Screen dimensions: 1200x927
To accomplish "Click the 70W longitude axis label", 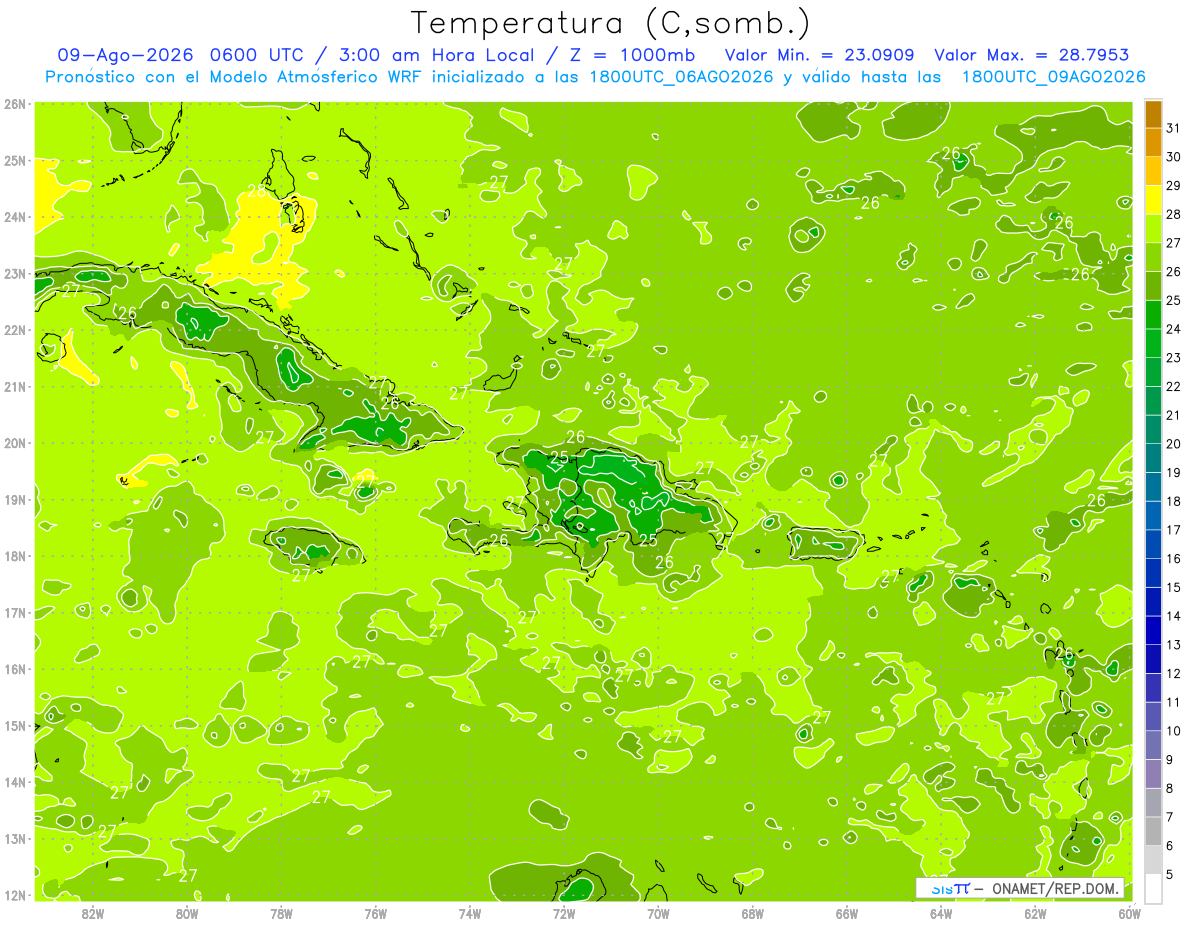I will click(x=658, y=913).
